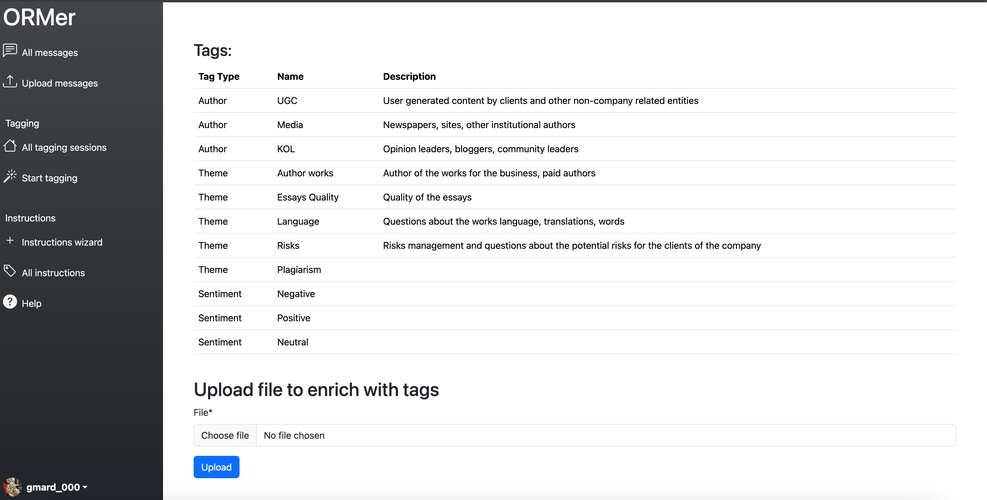Click the All messages chat icon

[x=10, y=51]
